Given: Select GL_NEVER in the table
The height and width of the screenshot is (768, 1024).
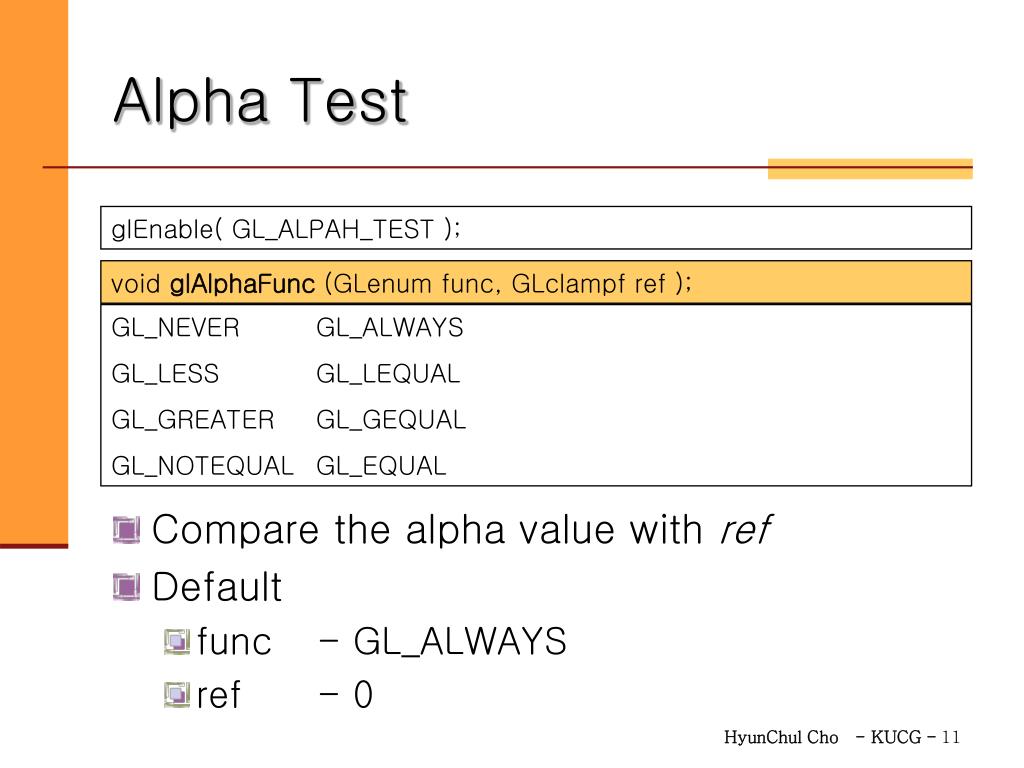Looking at the screenshot, I should (176, 328).
